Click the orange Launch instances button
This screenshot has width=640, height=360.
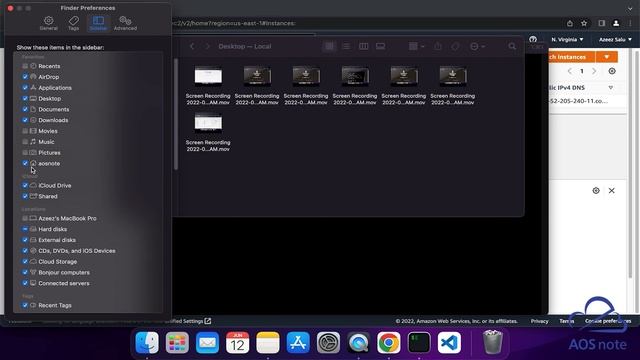pos(571,57)
